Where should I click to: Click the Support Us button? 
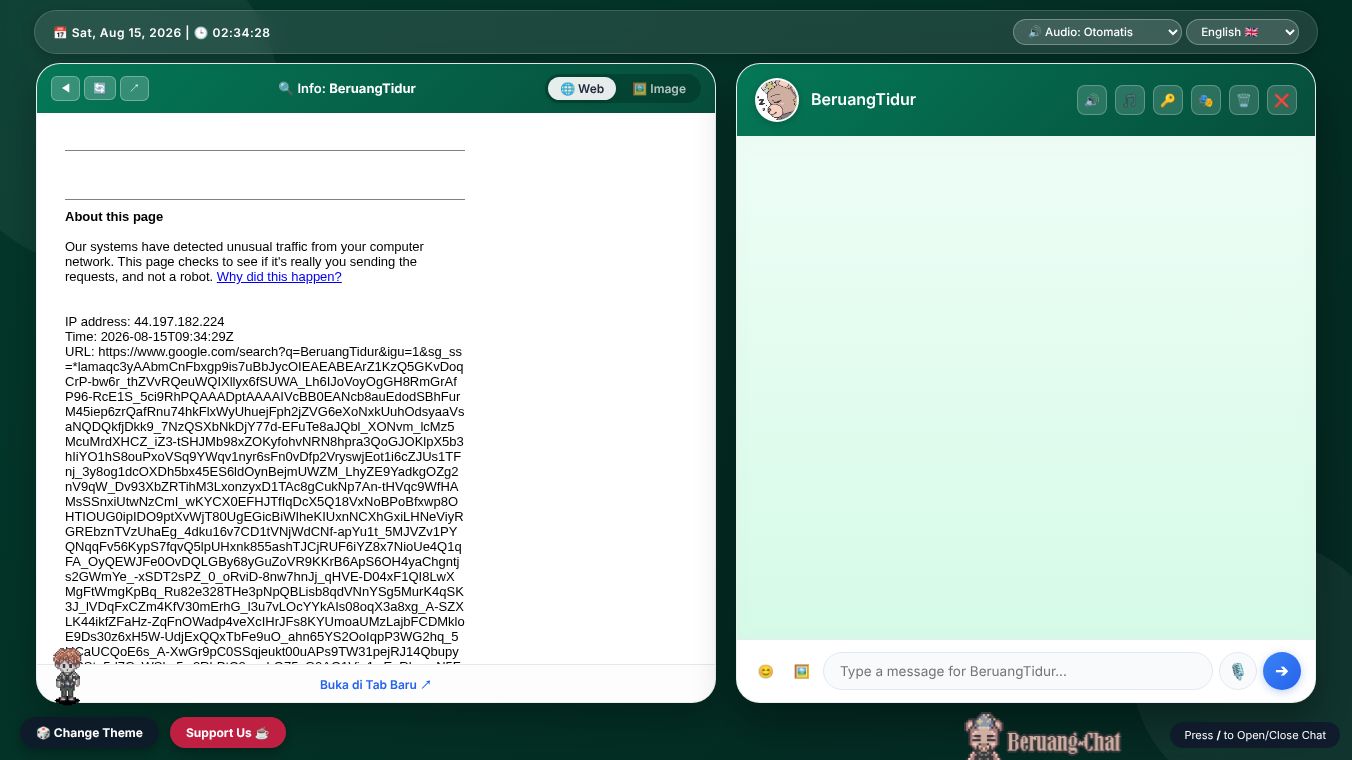(228, 733)
